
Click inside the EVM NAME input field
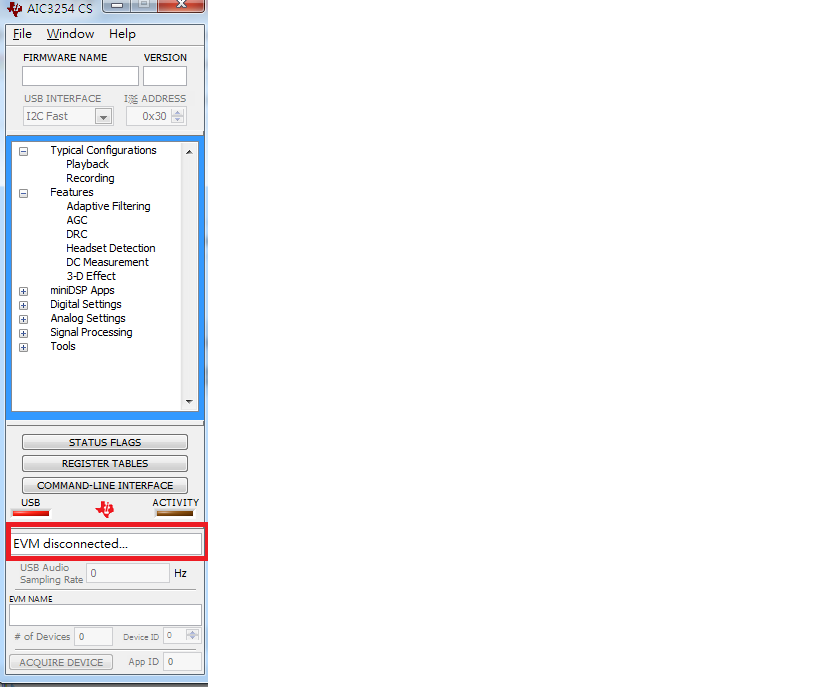[104, 613]
